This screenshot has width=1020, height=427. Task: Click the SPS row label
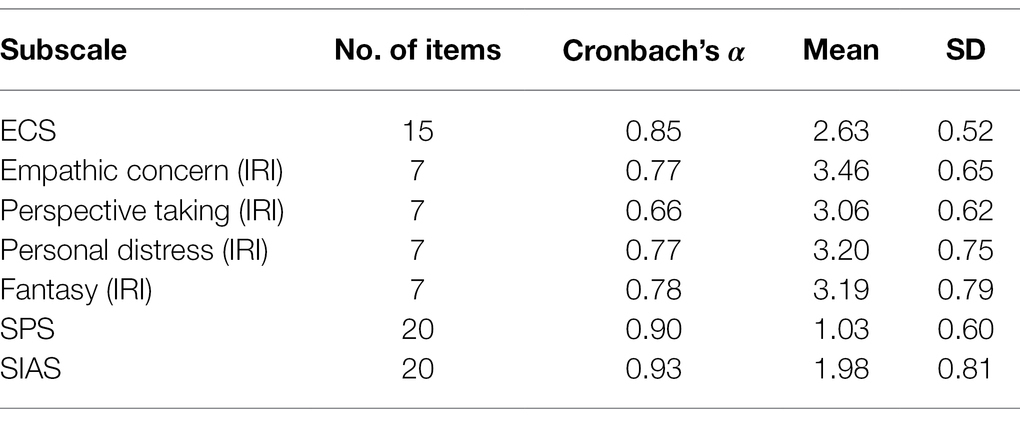tap(27, 330)
